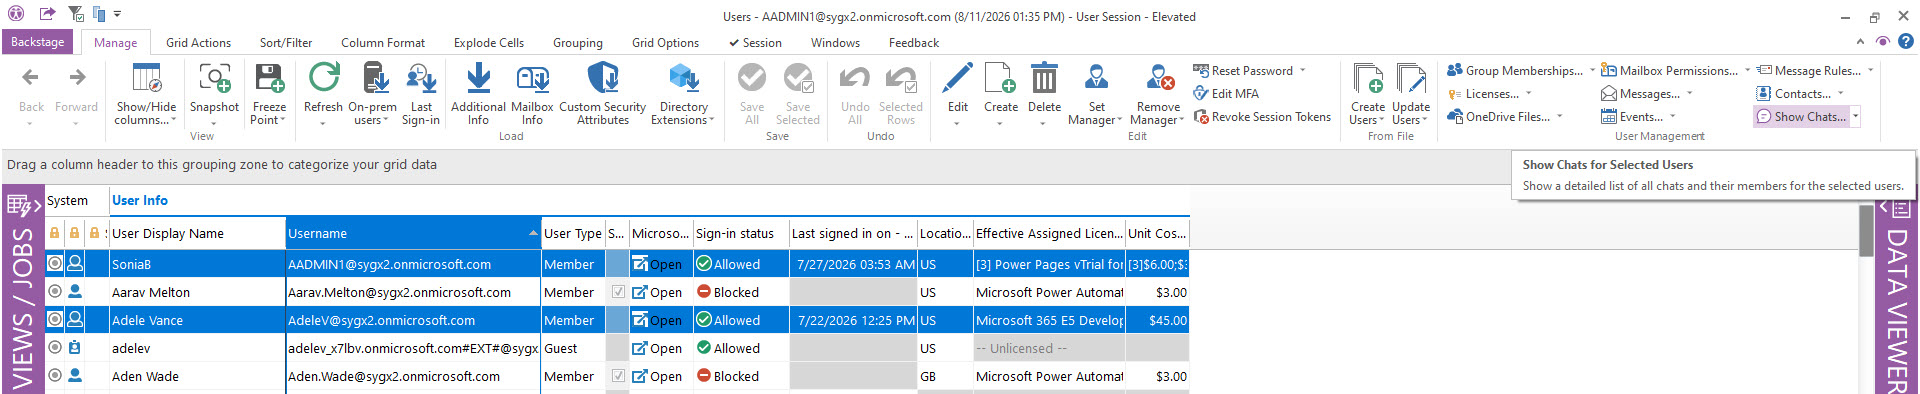The height and width of the screenshot is (394, 1920).
Task: Switch to Grid Actions tab
Action: pyautogui.click(x=198, y=43)
